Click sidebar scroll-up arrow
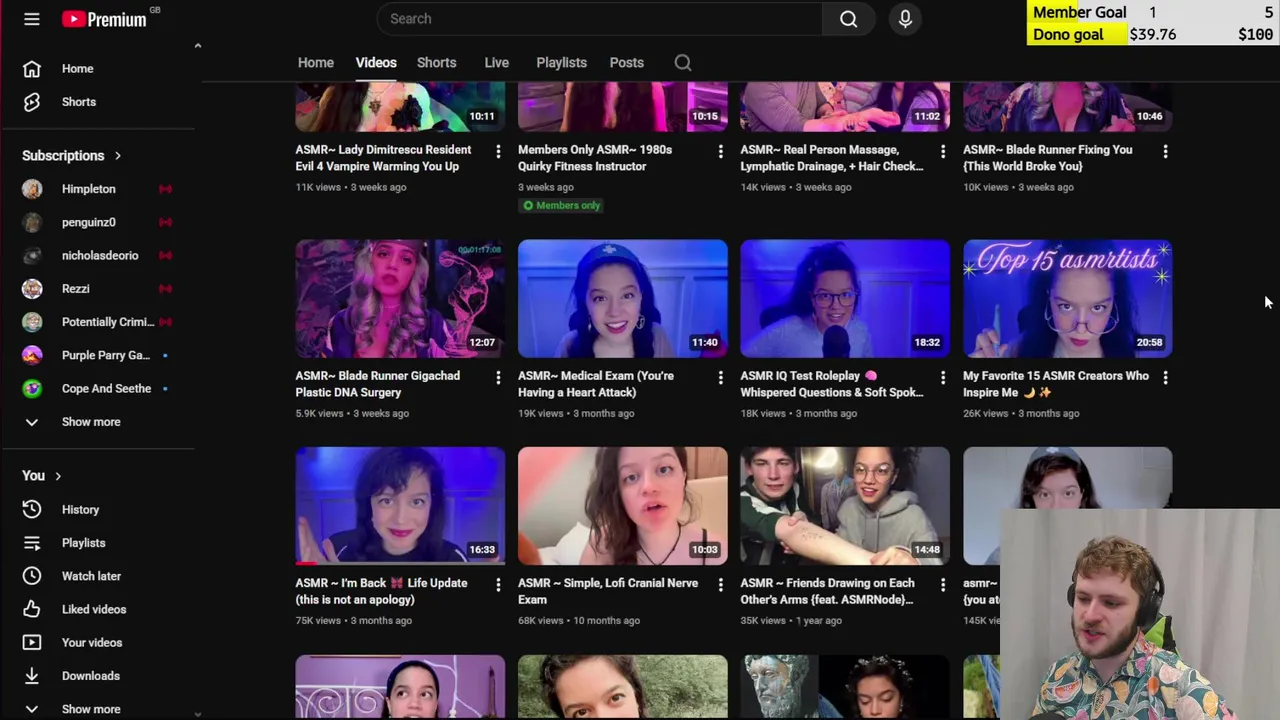Image resolution: width=1280 pixels, height=720 pixels. (197, 46)
